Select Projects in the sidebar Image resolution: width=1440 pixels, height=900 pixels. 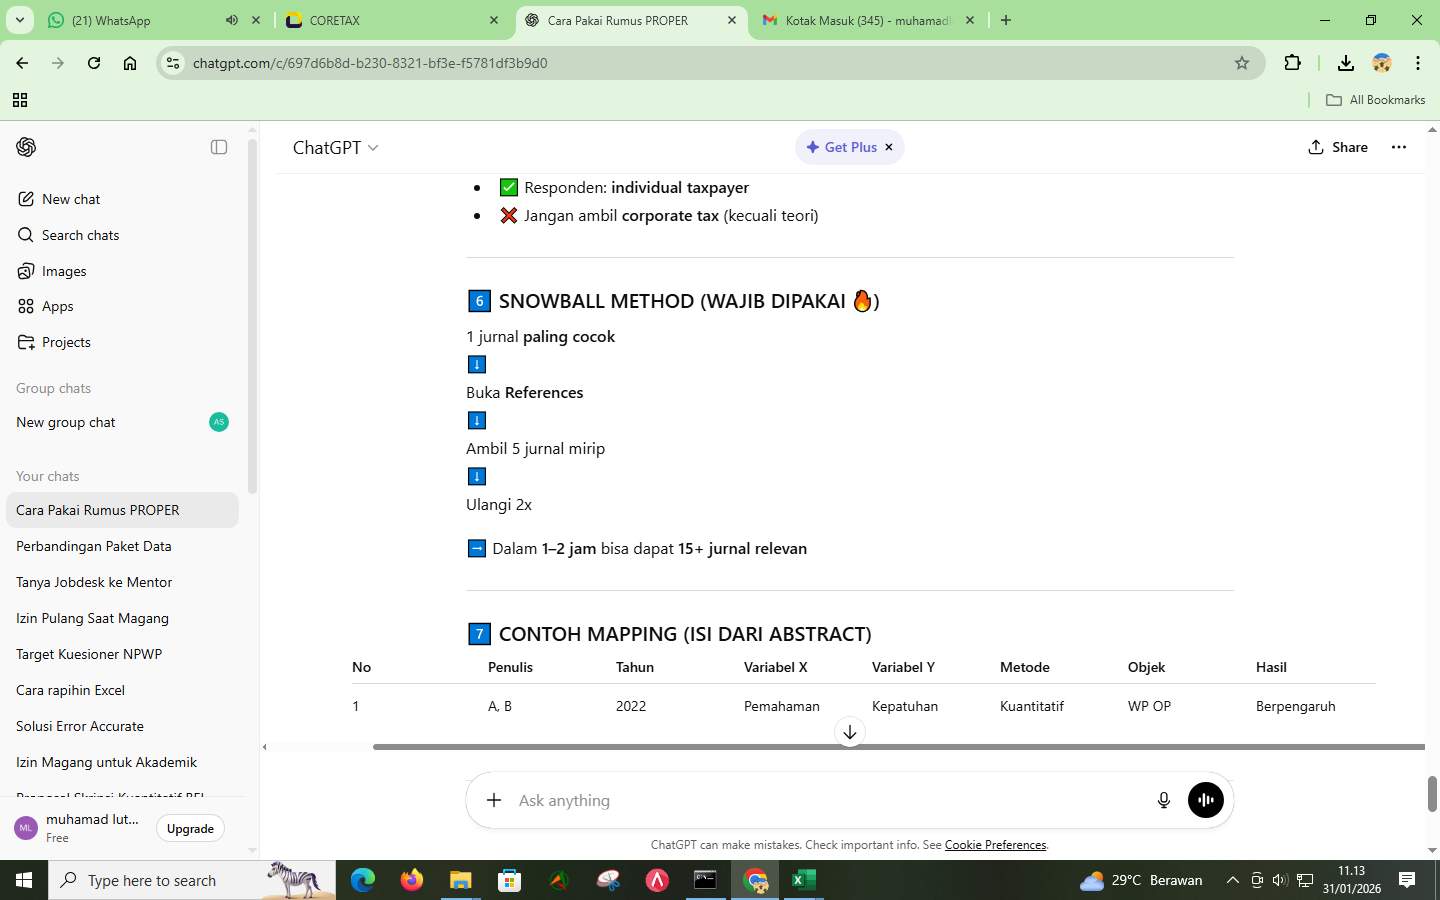[66, 342]
